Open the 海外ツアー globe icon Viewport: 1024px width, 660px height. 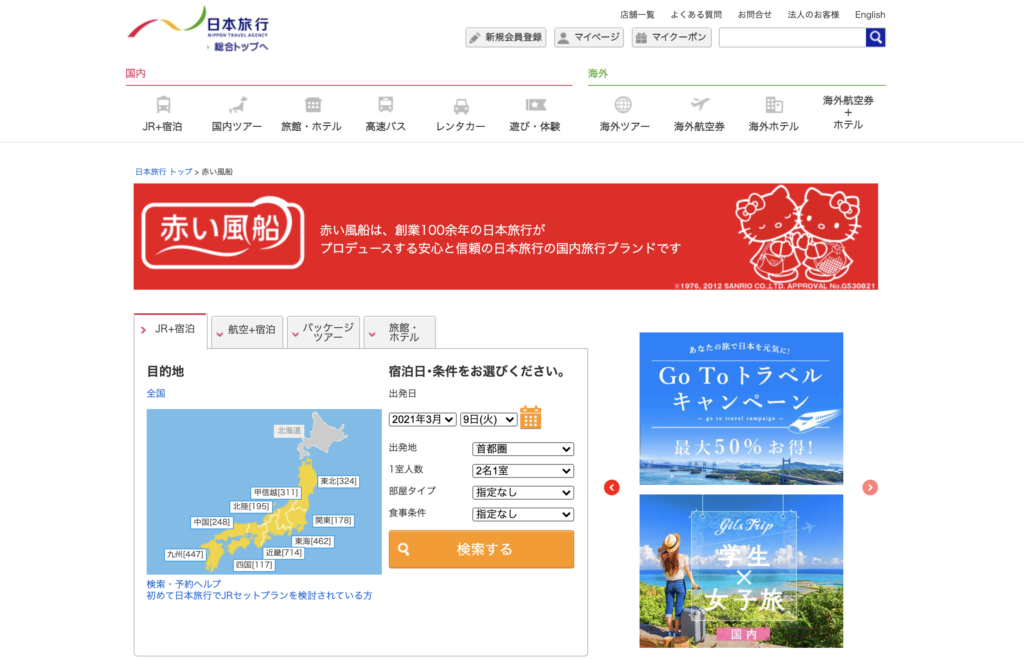(623, 104)
